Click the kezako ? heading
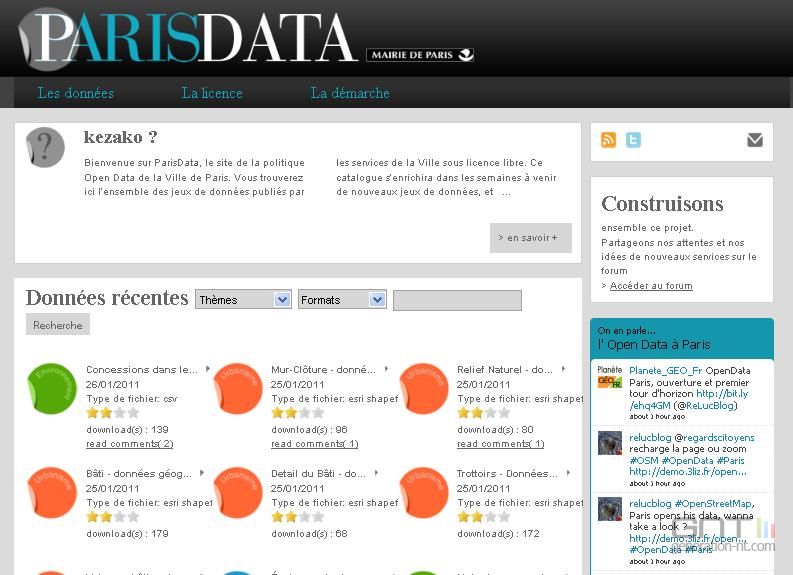Image resolution: width=793 pixels, height=575 pixels. tap(120, 137)
